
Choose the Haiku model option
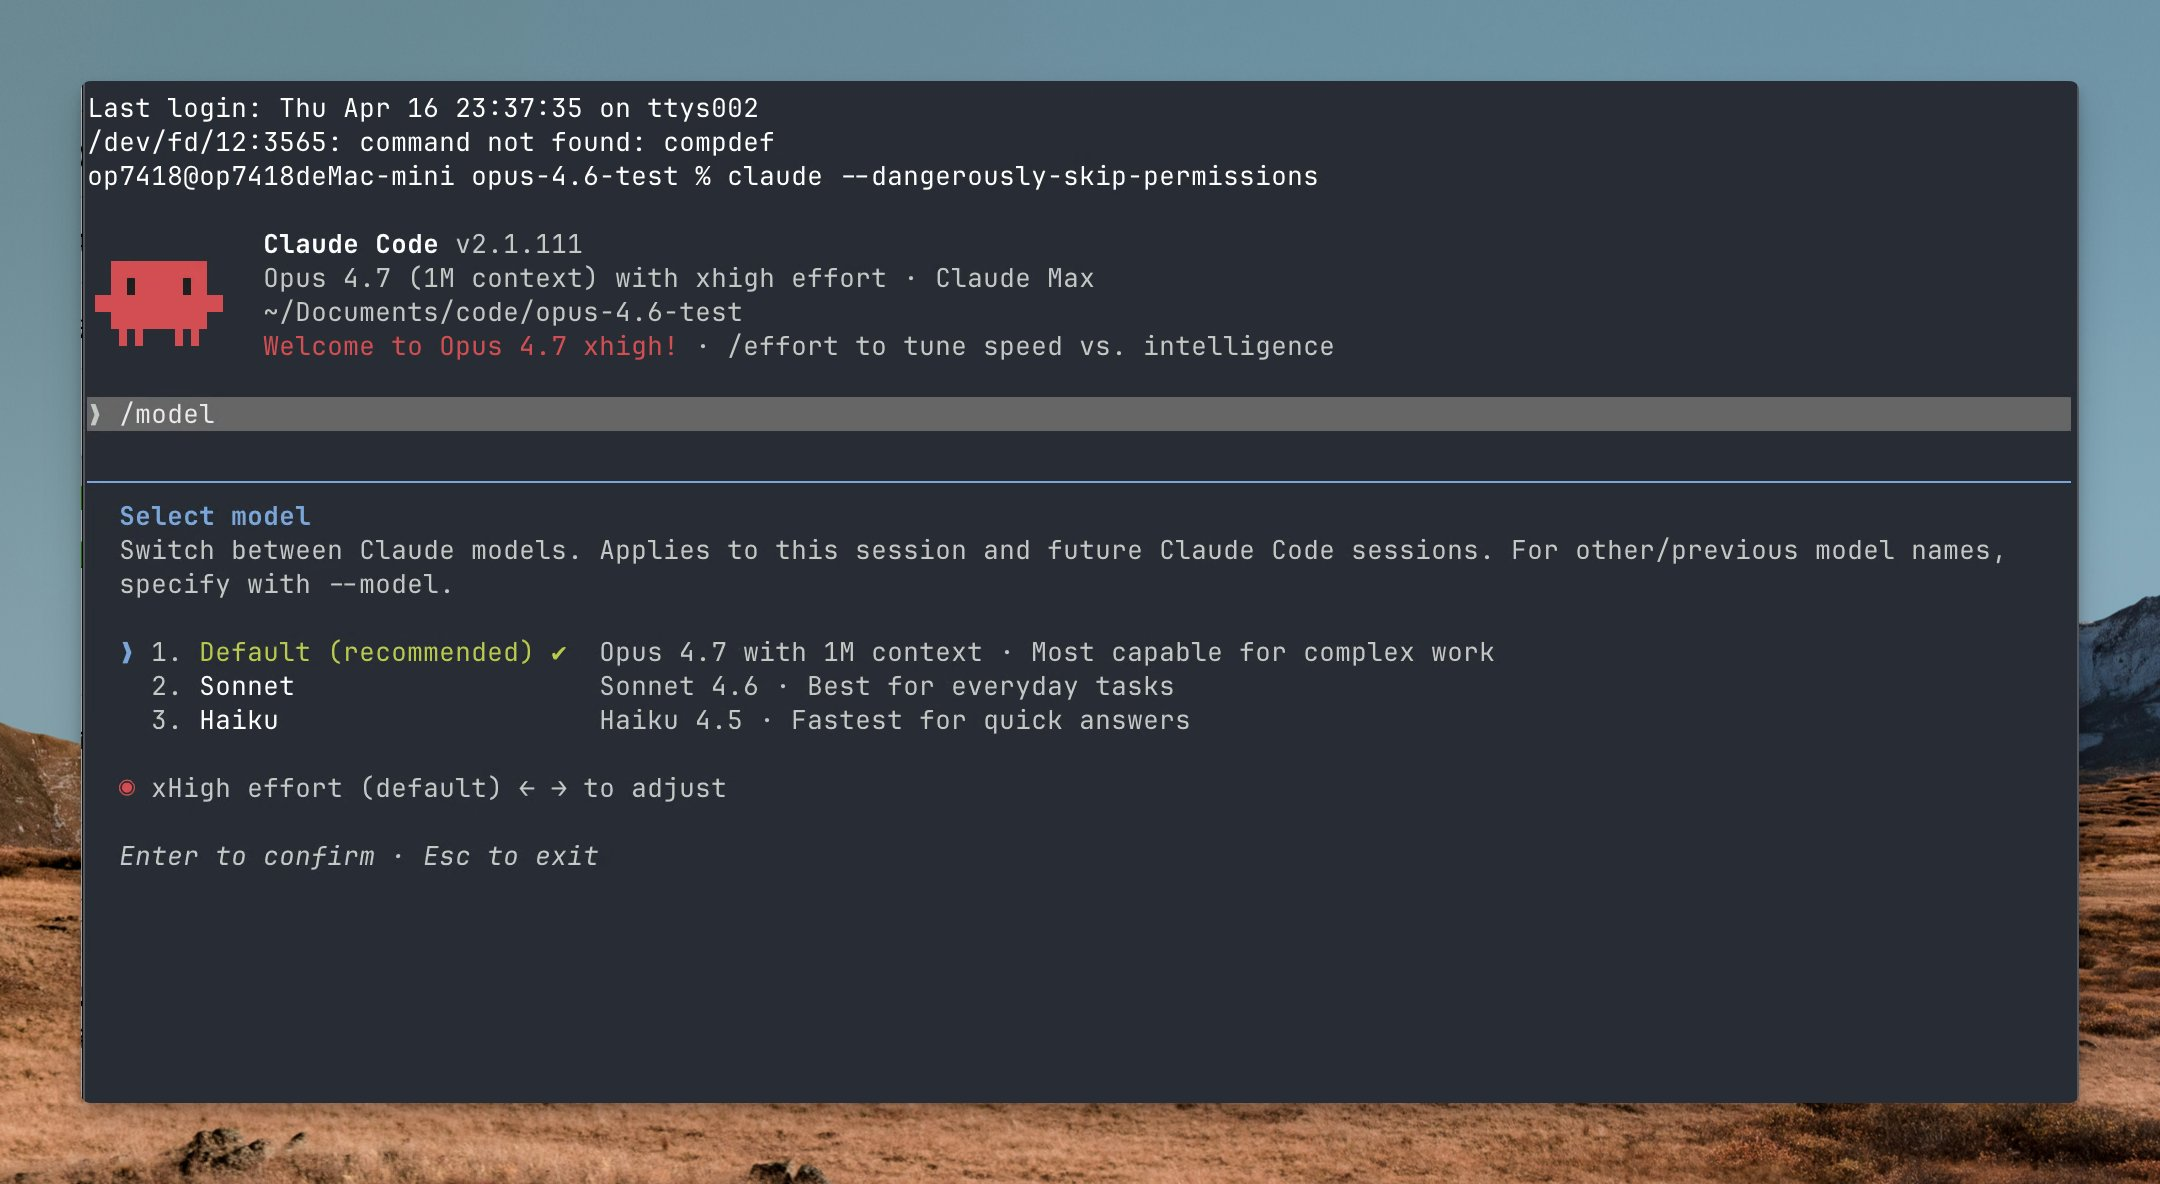[238, 721]
